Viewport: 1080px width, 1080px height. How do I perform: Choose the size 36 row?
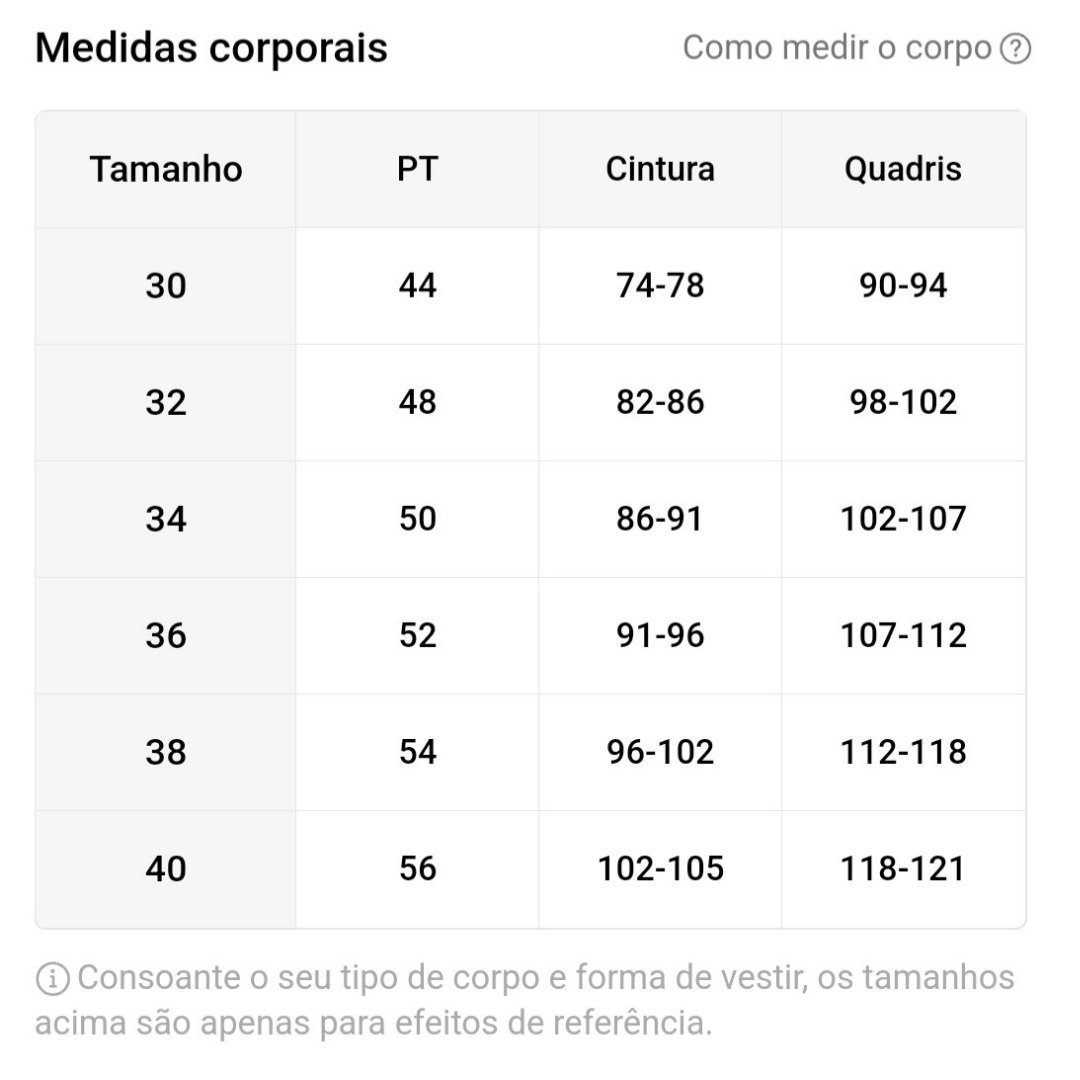click(x=530, y=635)
